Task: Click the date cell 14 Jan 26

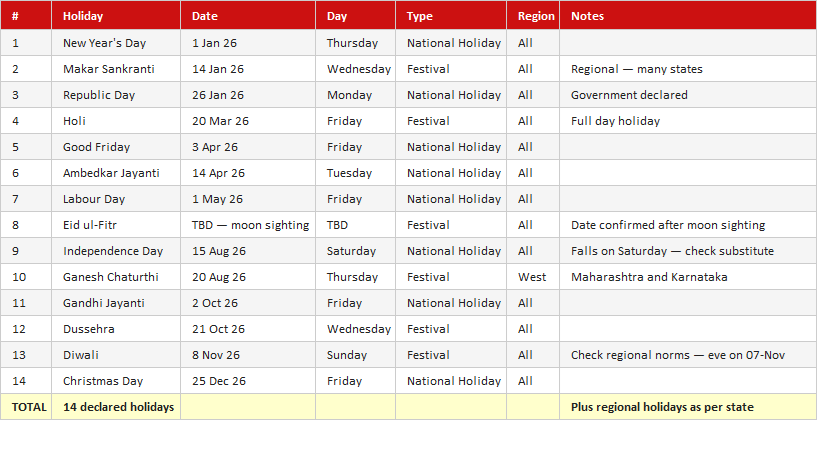Action: pyautogui.click(x=247, y=69)
